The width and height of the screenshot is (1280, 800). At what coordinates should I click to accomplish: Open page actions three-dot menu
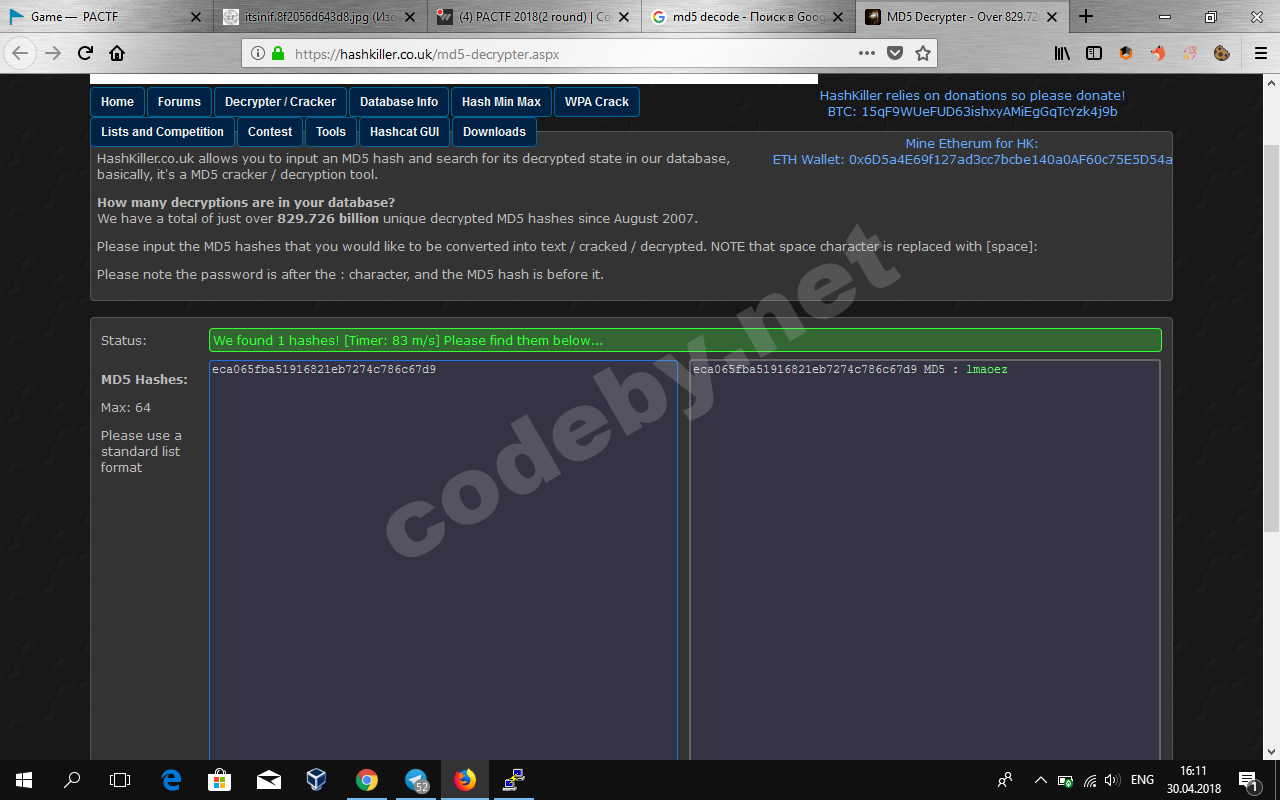[866, 53]
